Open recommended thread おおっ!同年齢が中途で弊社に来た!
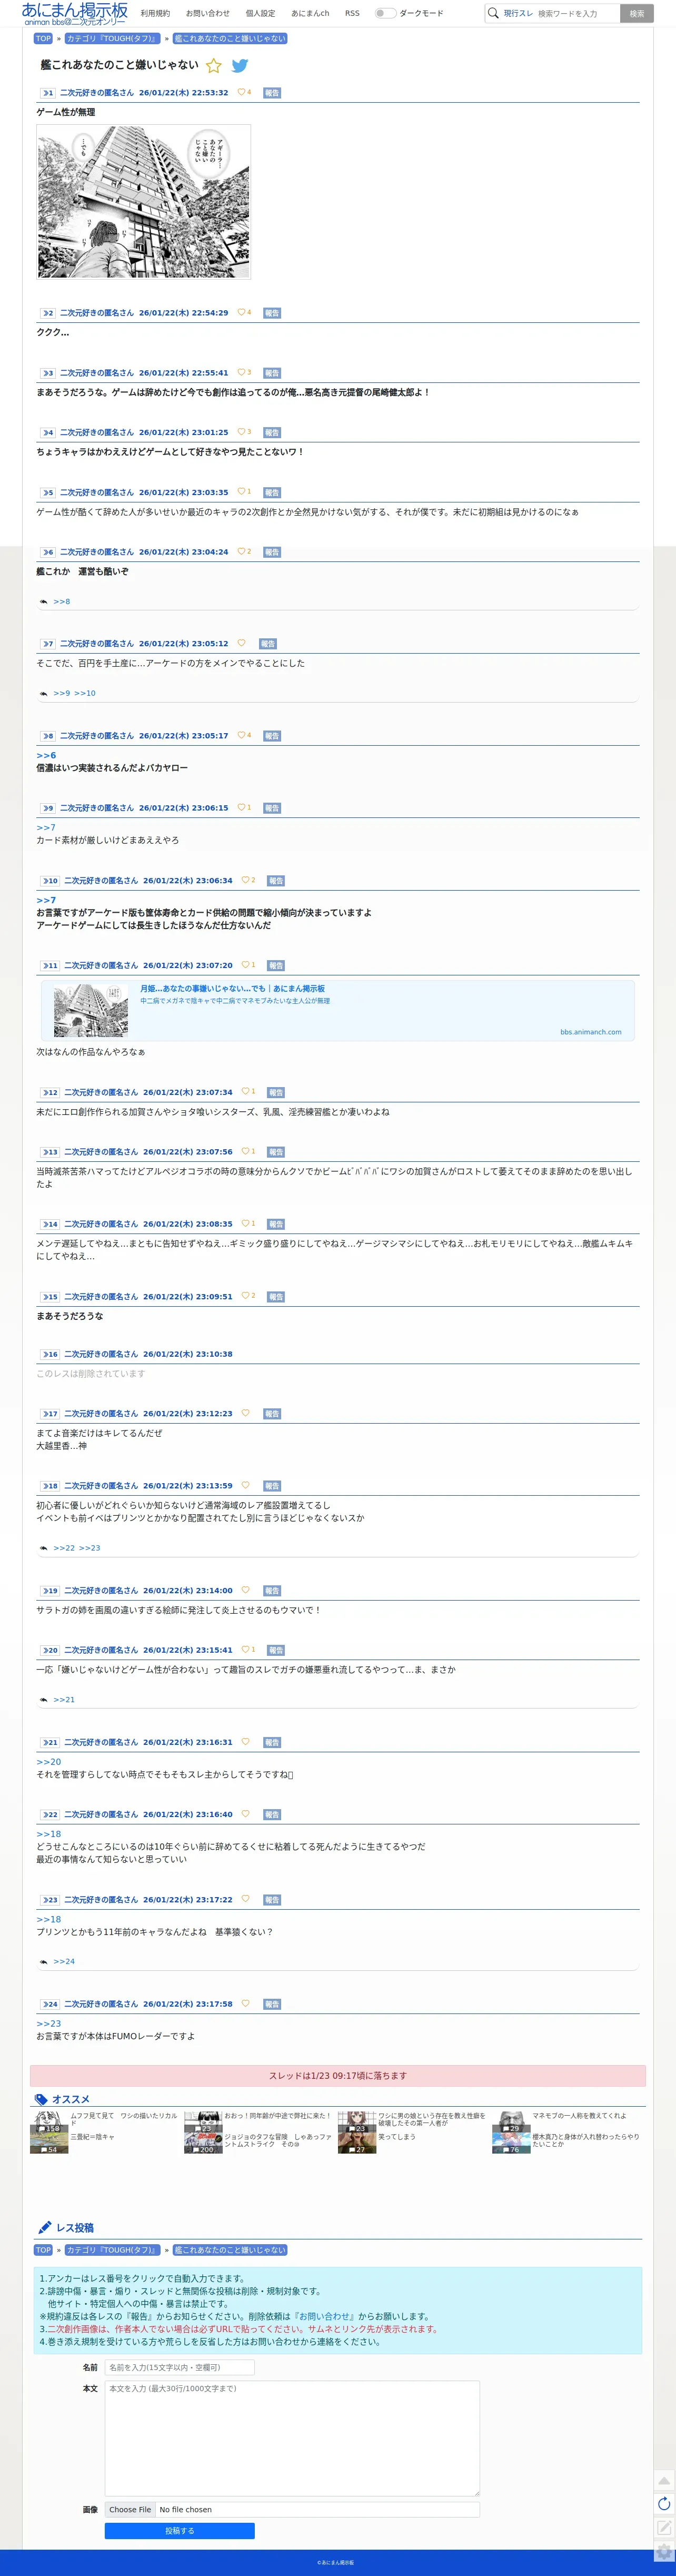Viewport: 676px width, 2576px height. coord(277,2116)
